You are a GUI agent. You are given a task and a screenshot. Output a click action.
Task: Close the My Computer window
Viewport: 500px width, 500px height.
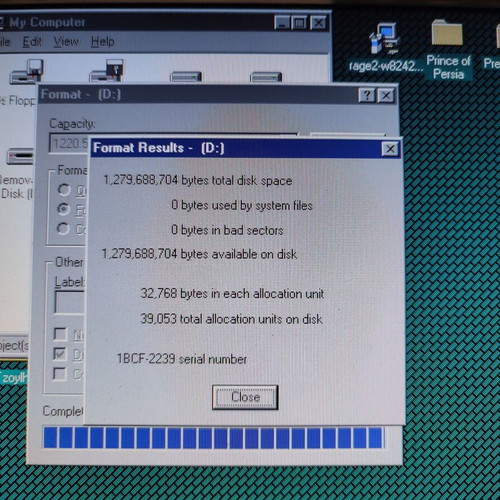coord(318,23)
